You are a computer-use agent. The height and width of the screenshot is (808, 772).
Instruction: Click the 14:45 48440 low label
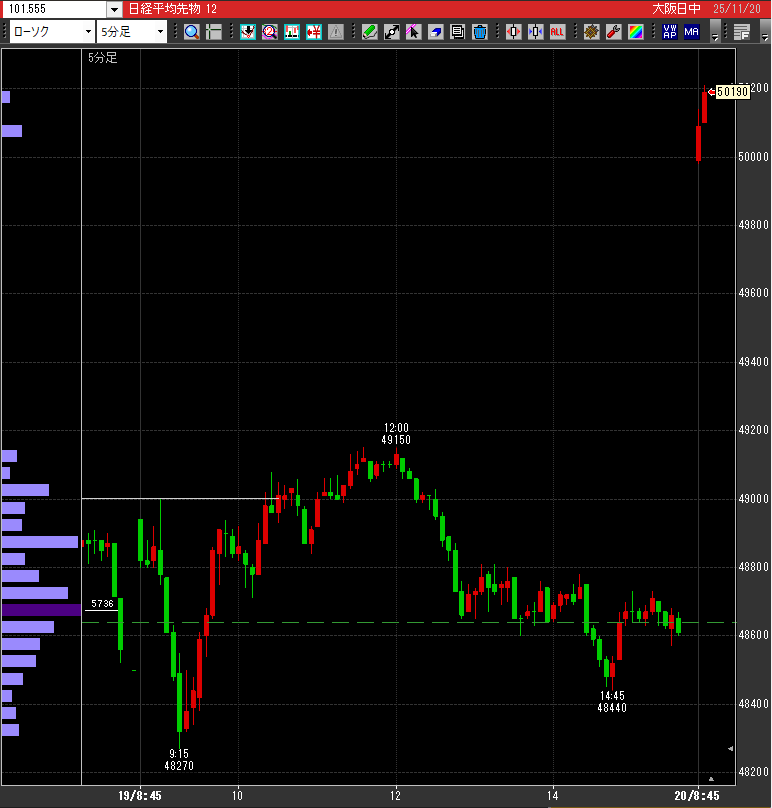tap(612, 702)
